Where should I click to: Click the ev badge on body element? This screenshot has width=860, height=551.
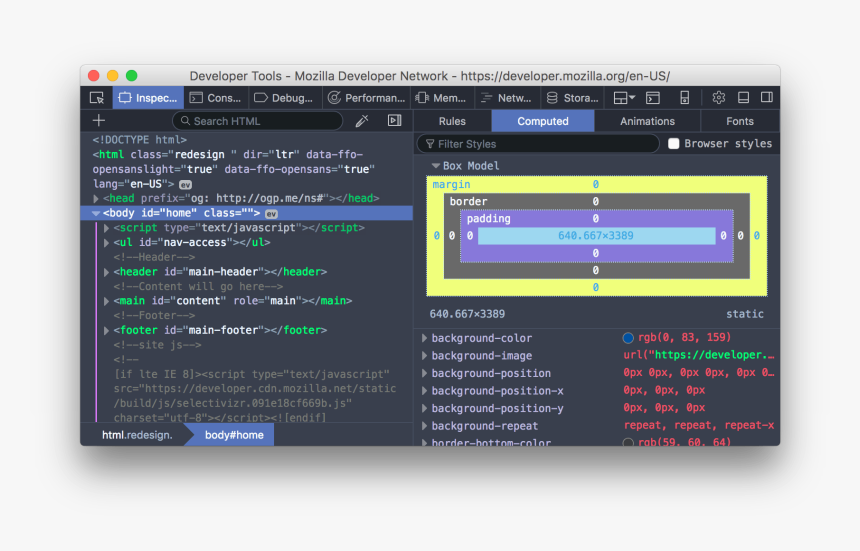(x=271, y=214)
